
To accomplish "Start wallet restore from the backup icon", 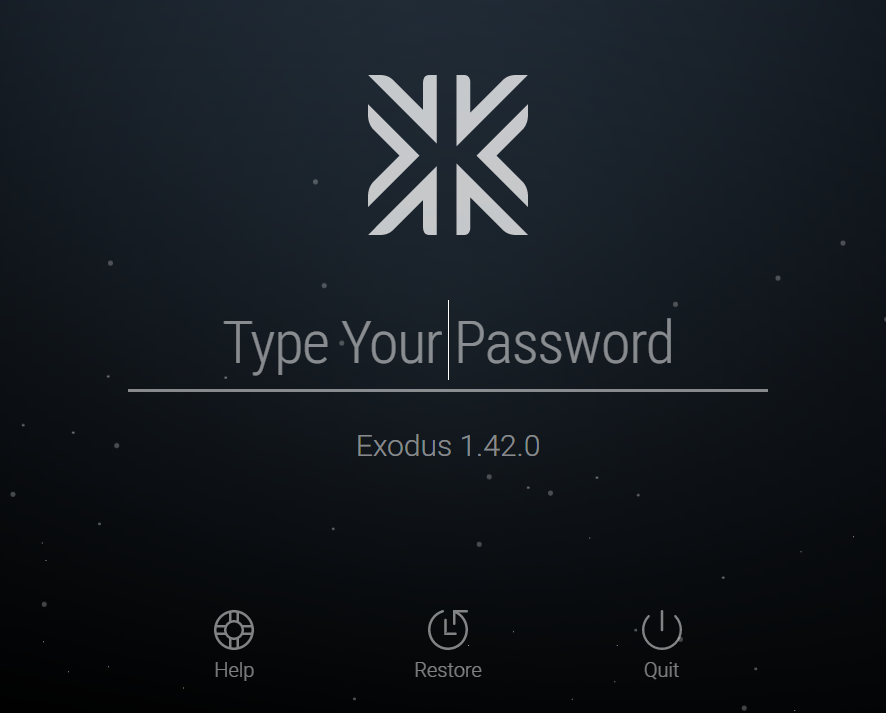I will (x=448, y=629).
